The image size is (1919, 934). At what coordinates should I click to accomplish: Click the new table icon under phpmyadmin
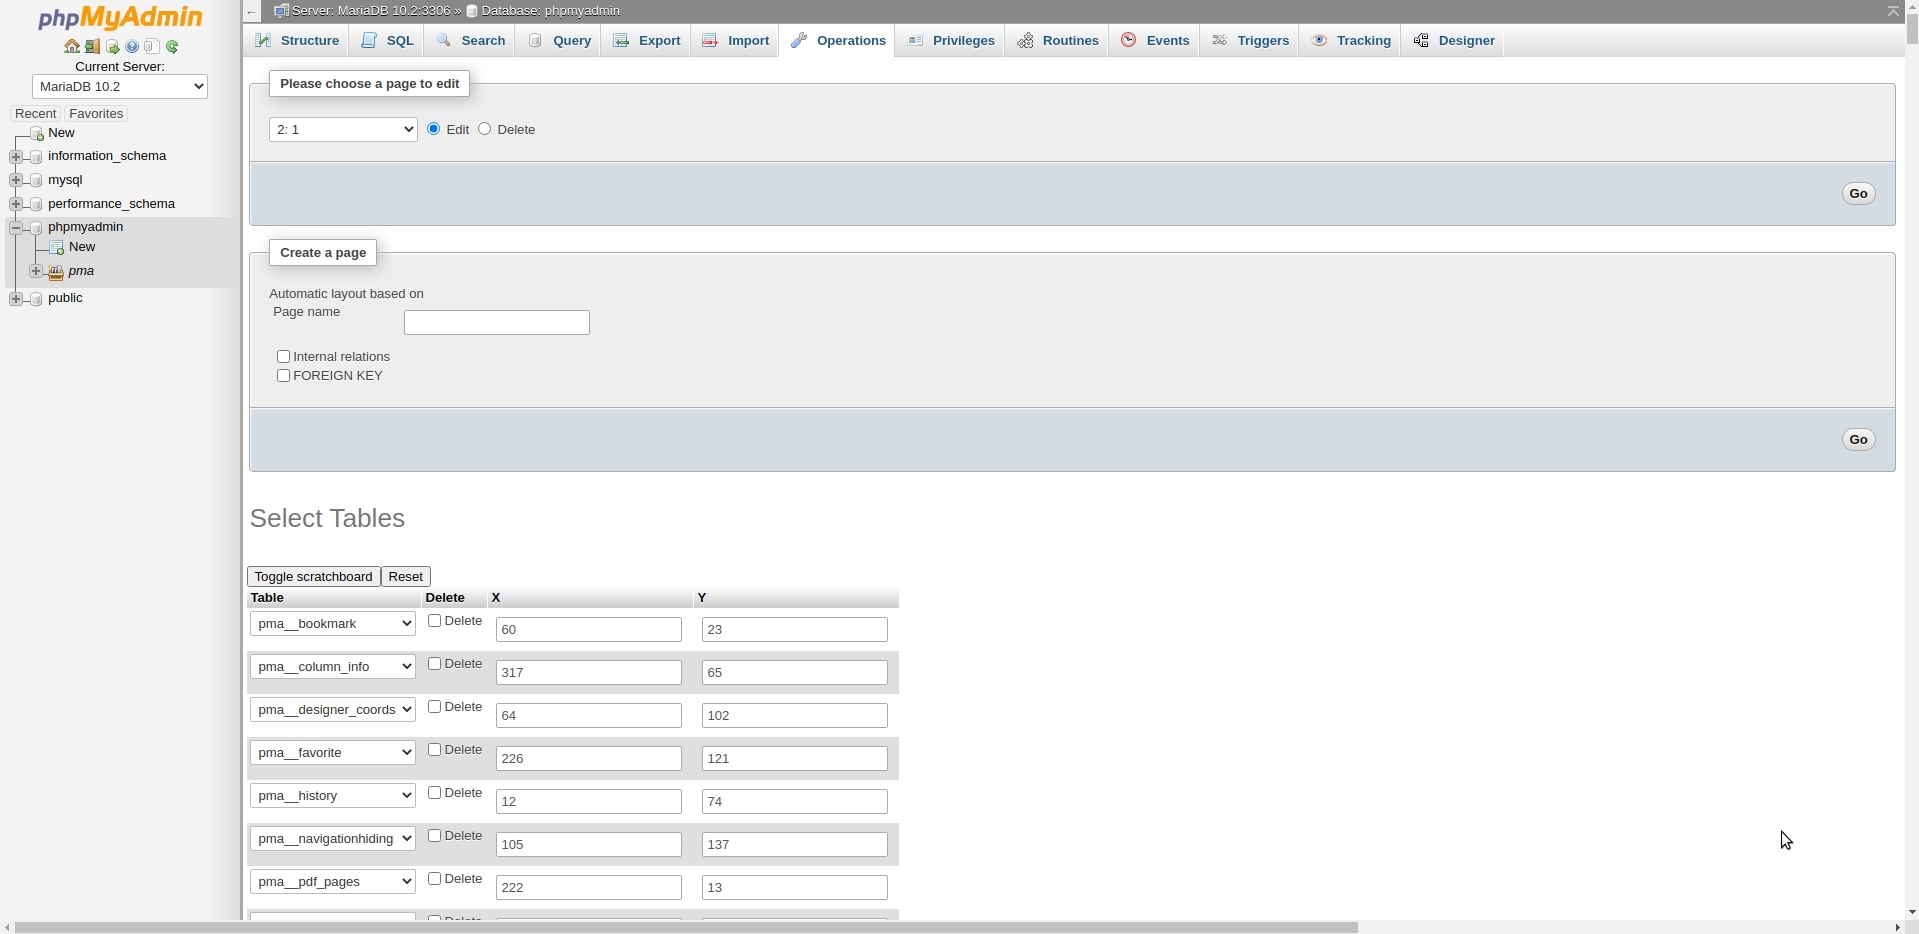[x=57, y=247]
